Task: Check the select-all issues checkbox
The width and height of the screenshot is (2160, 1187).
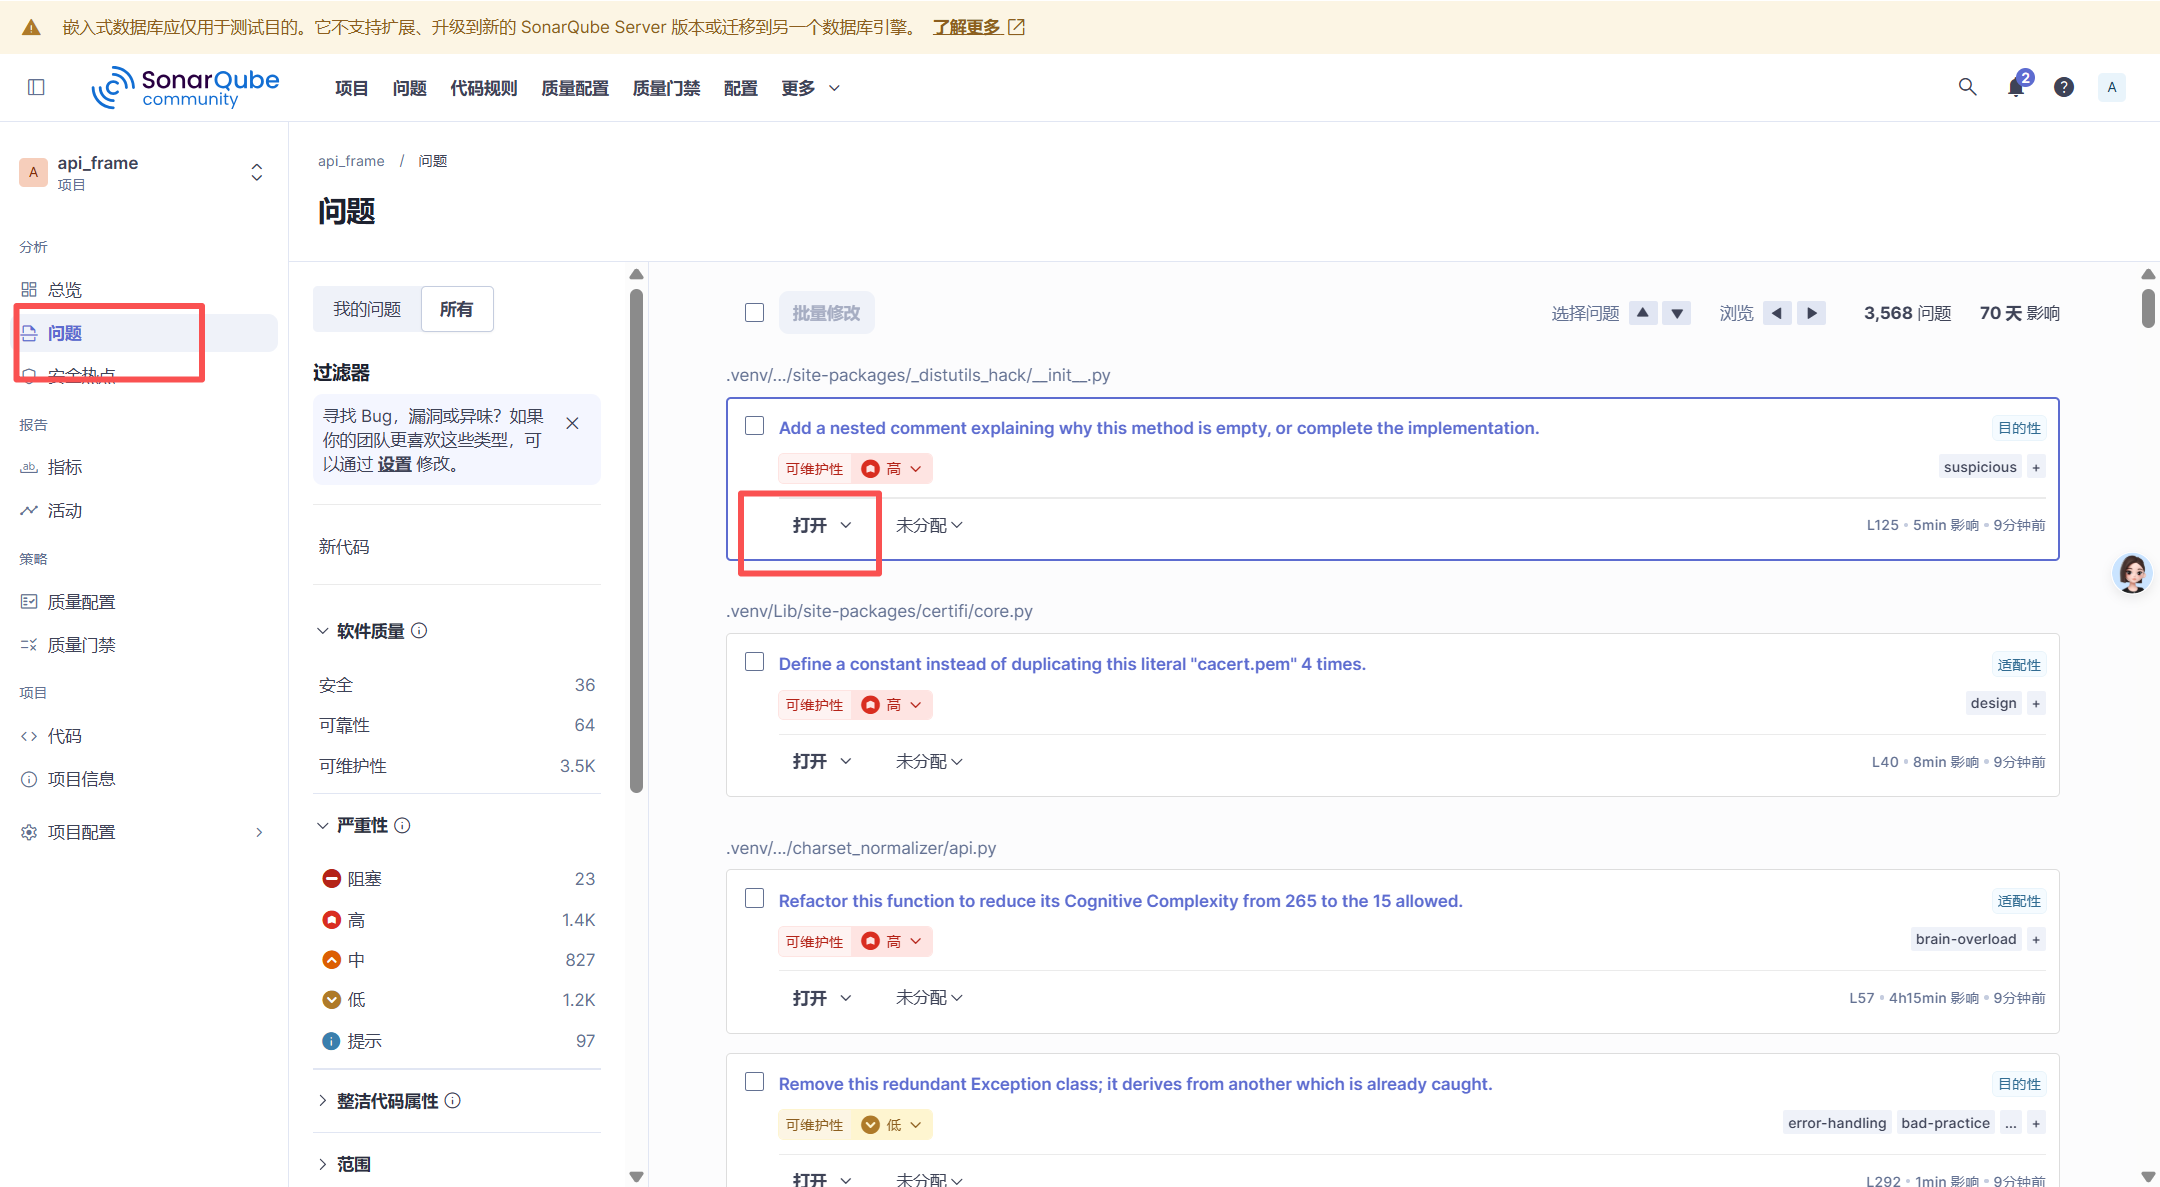Action: tap(754, 313)
